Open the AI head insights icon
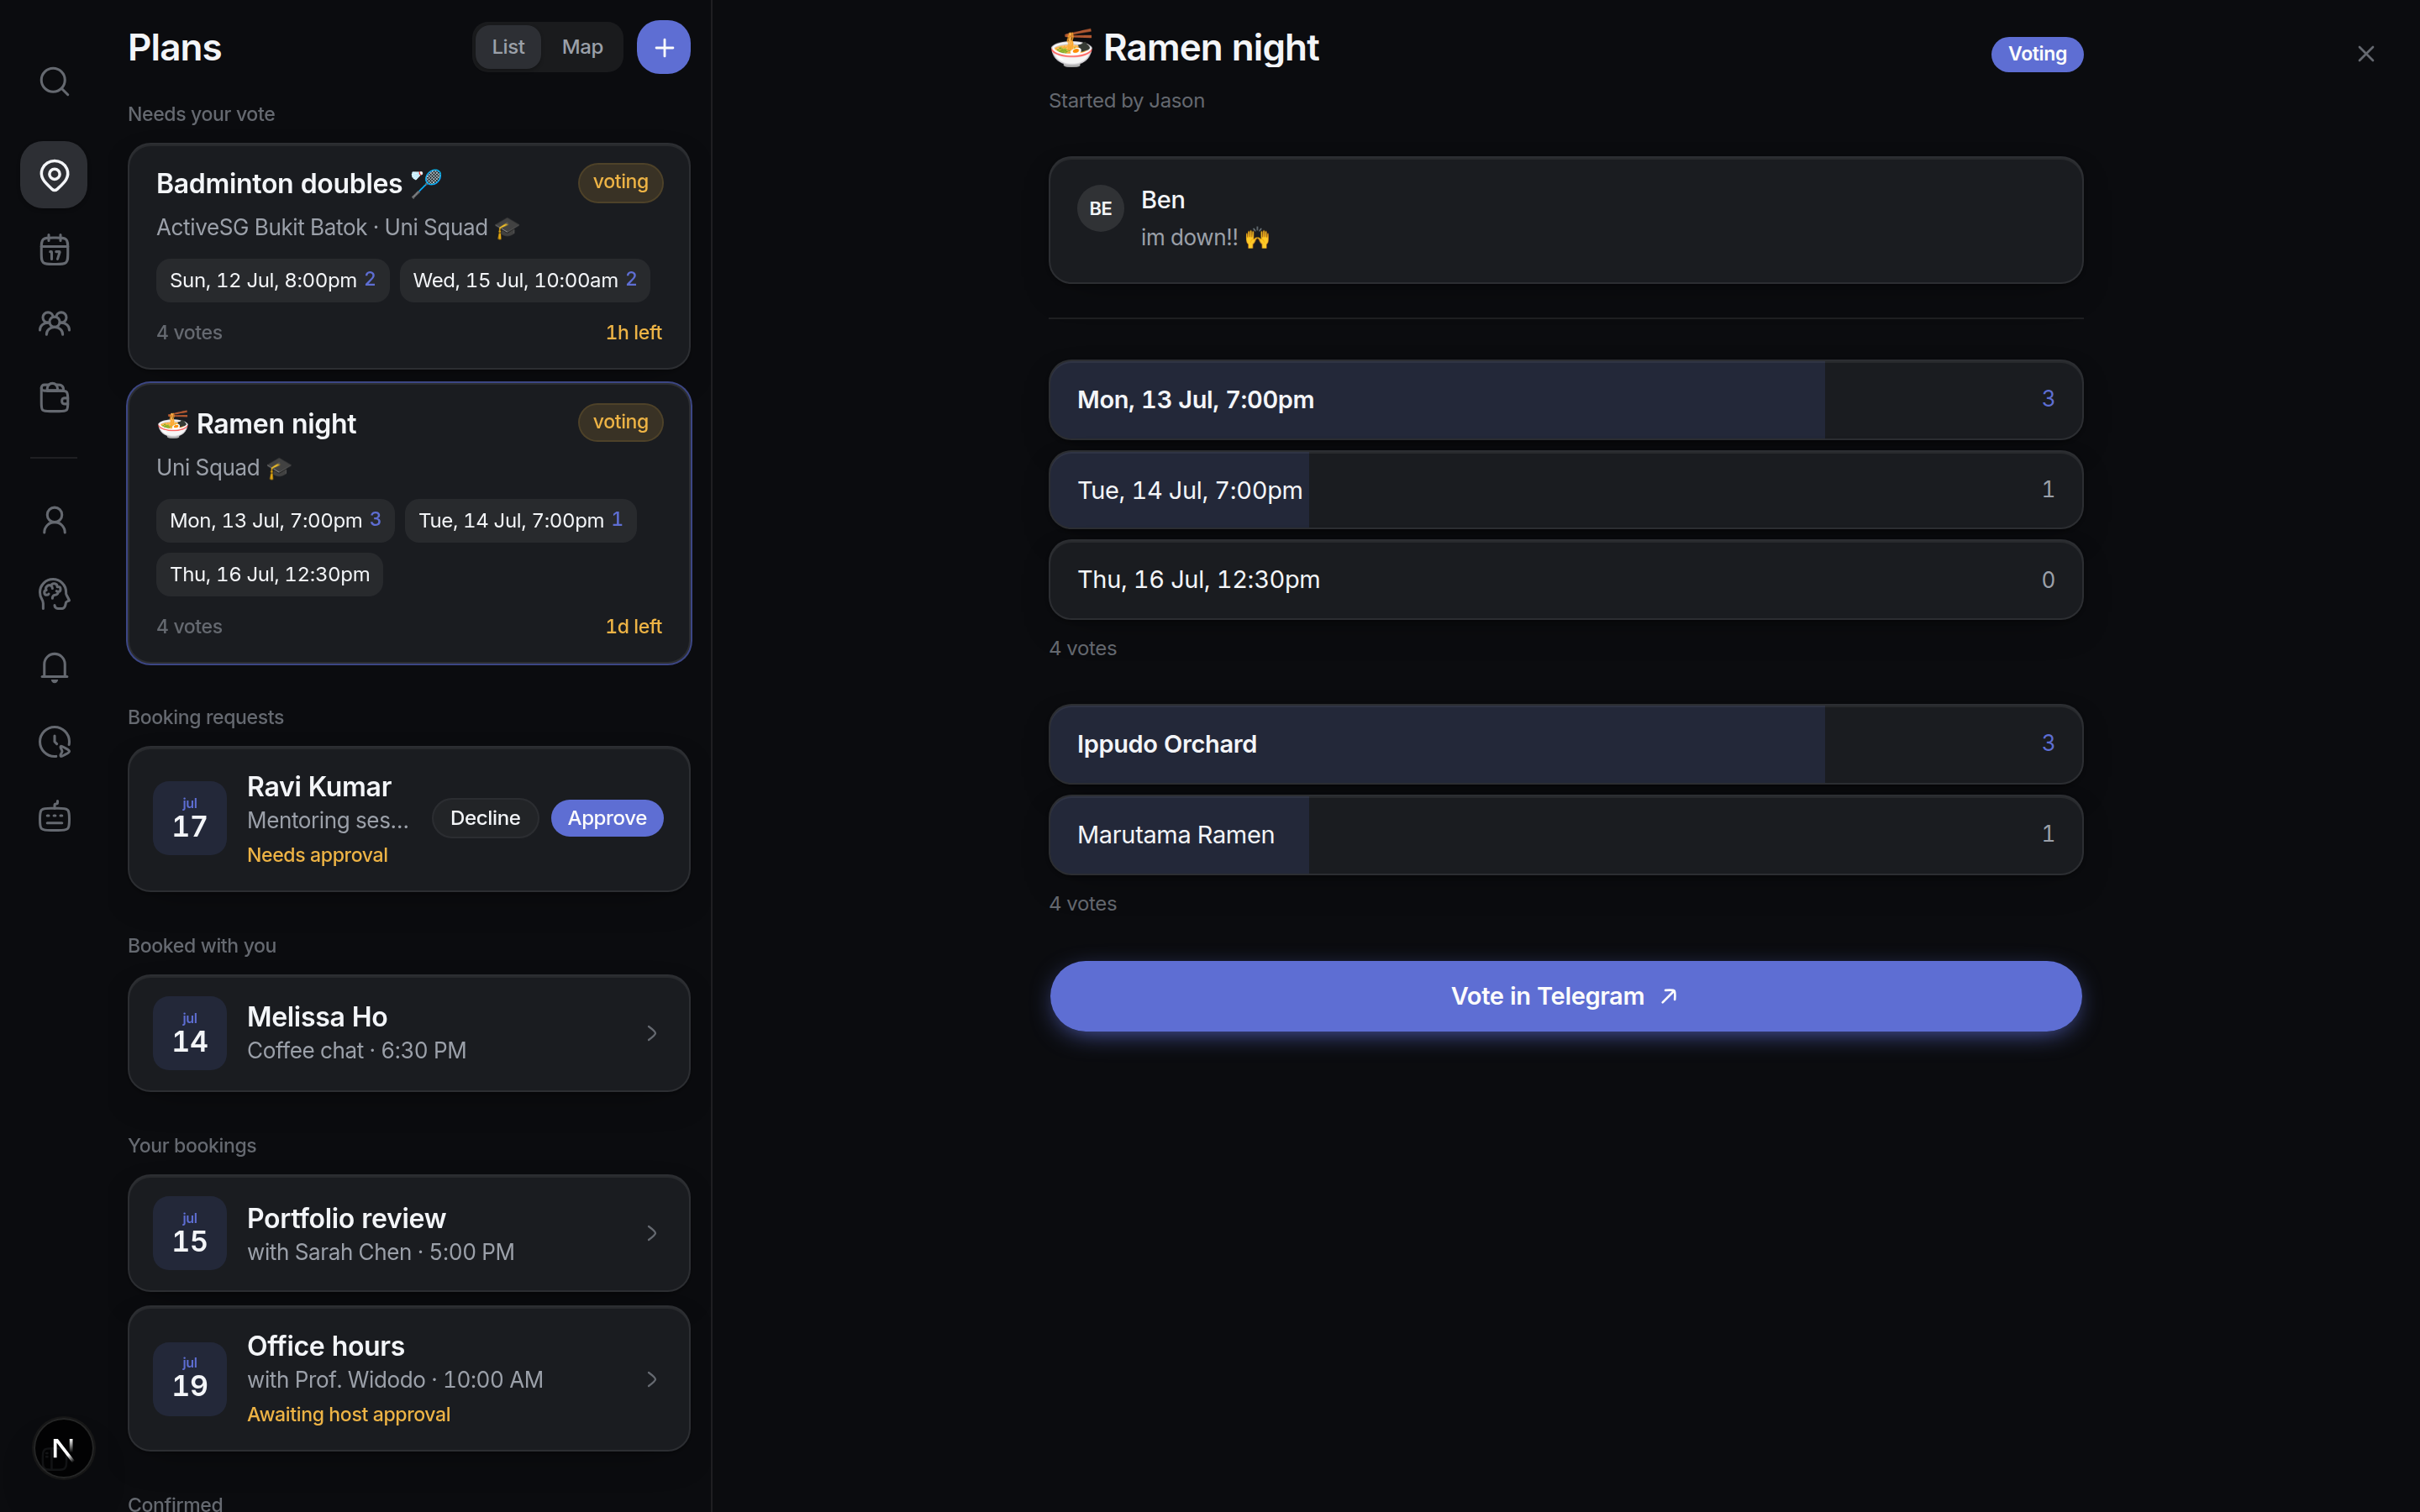 coord(54,594)
